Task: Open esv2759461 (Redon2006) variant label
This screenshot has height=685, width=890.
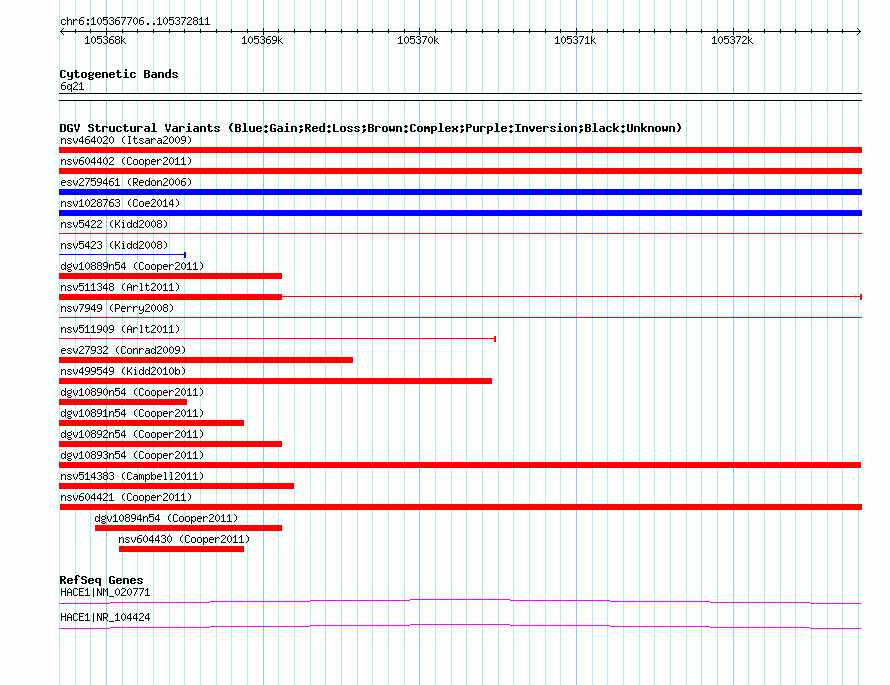Action: pos(126,182)
